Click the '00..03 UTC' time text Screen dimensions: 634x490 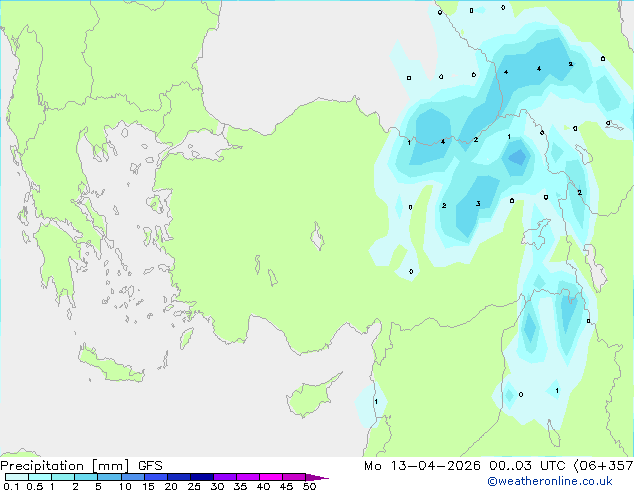528,466
